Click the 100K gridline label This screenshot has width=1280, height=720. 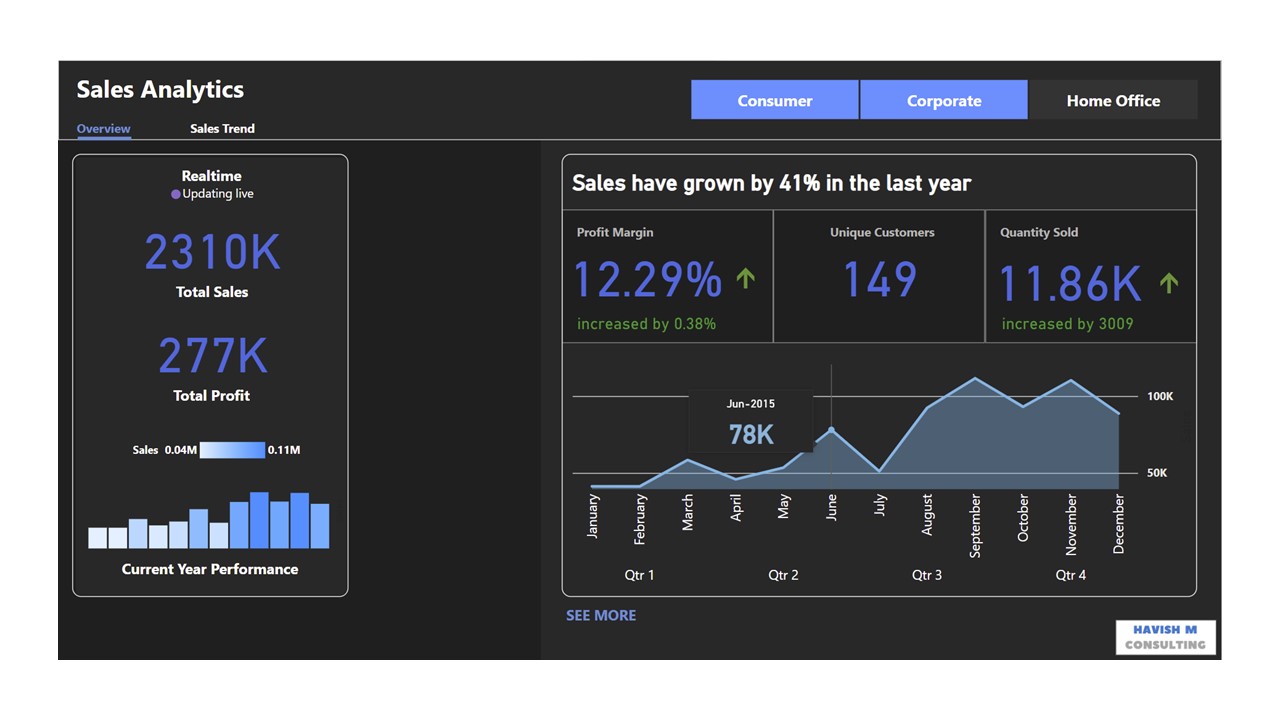point(1160,397)
